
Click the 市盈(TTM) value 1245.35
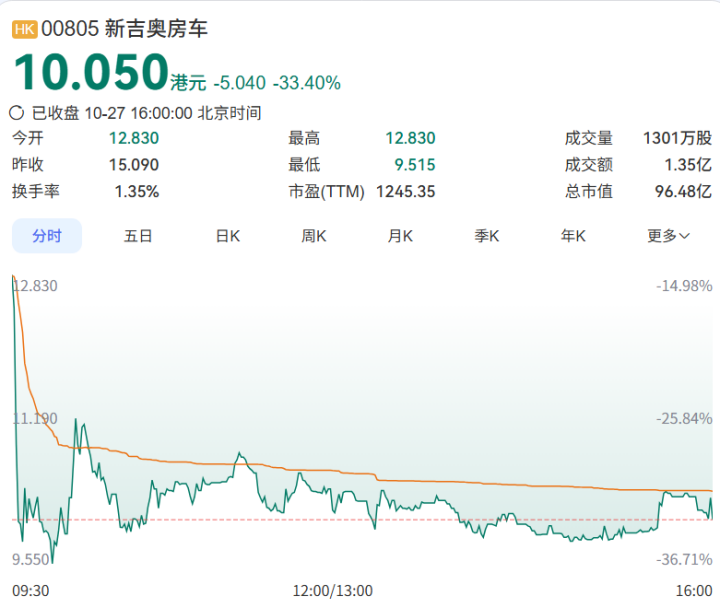coord(405,191)
